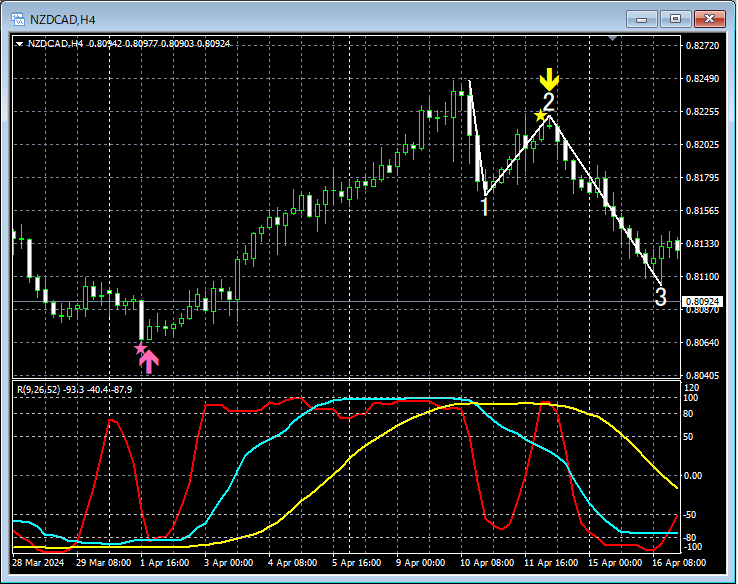
Task: Open the chart header dropdown triangle beside NZDCAD,H4
Action: 19,44
